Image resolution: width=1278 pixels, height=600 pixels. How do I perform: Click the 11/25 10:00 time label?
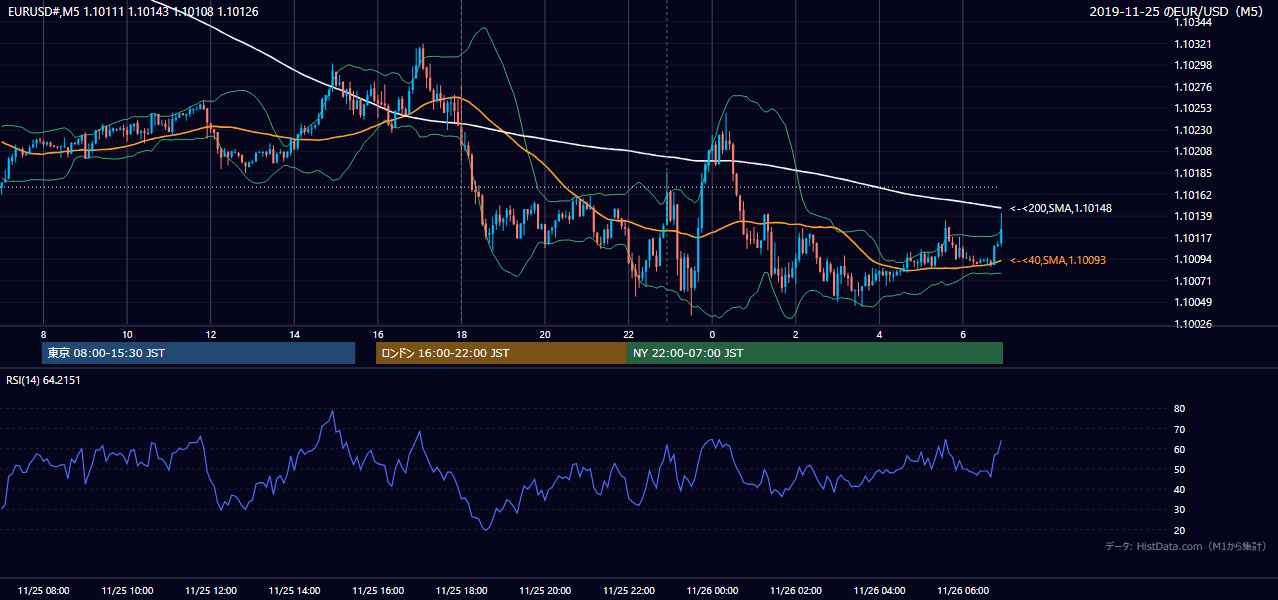tap(127, 591)
